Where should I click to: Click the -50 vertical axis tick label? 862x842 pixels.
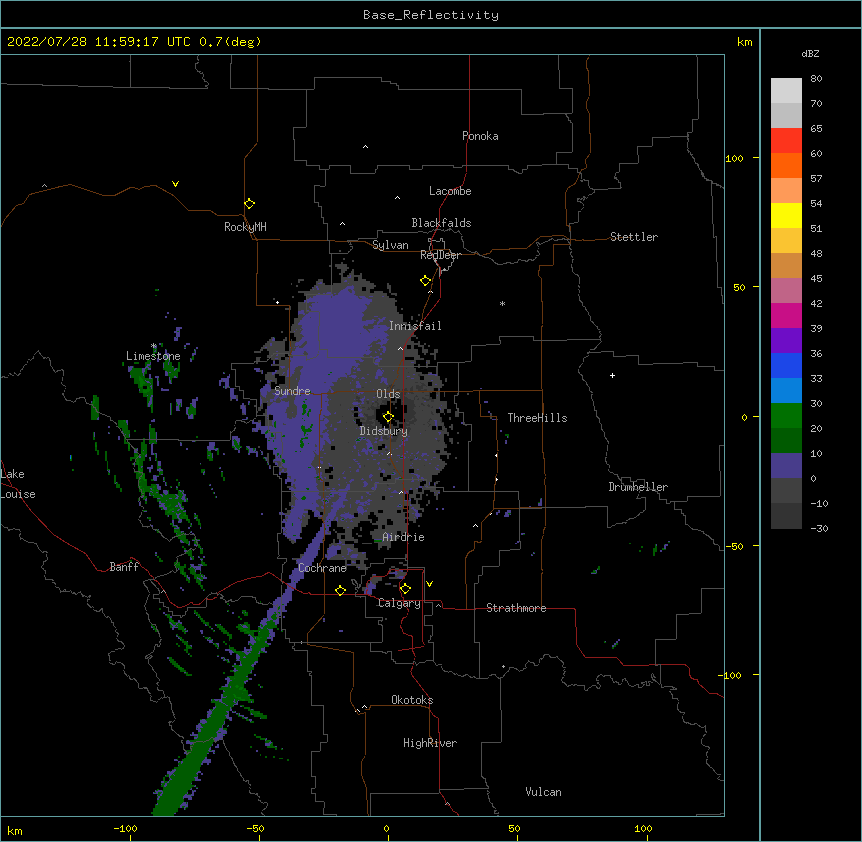click(734, 546)
